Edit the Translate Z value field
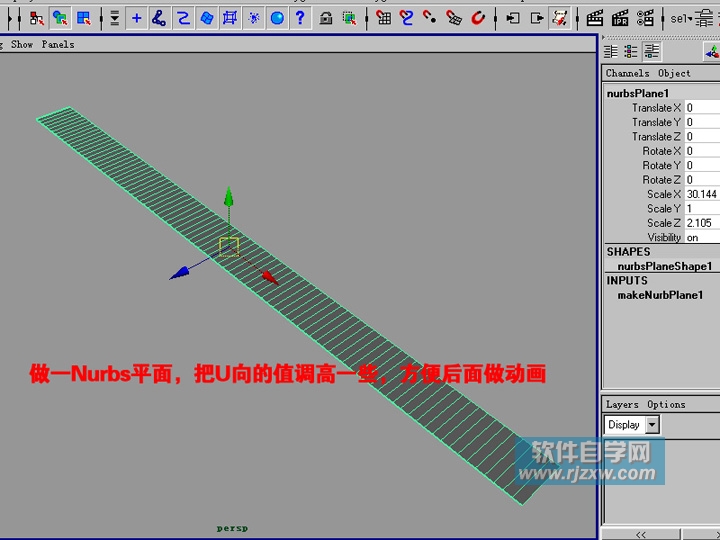The height and width of the screenshot is (540, 720). click(x=702, y=136)
